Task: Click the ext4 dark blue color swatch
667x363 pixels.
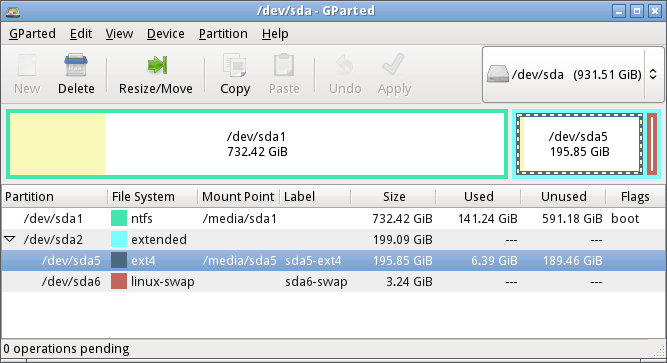Action: tap(119, 260)
